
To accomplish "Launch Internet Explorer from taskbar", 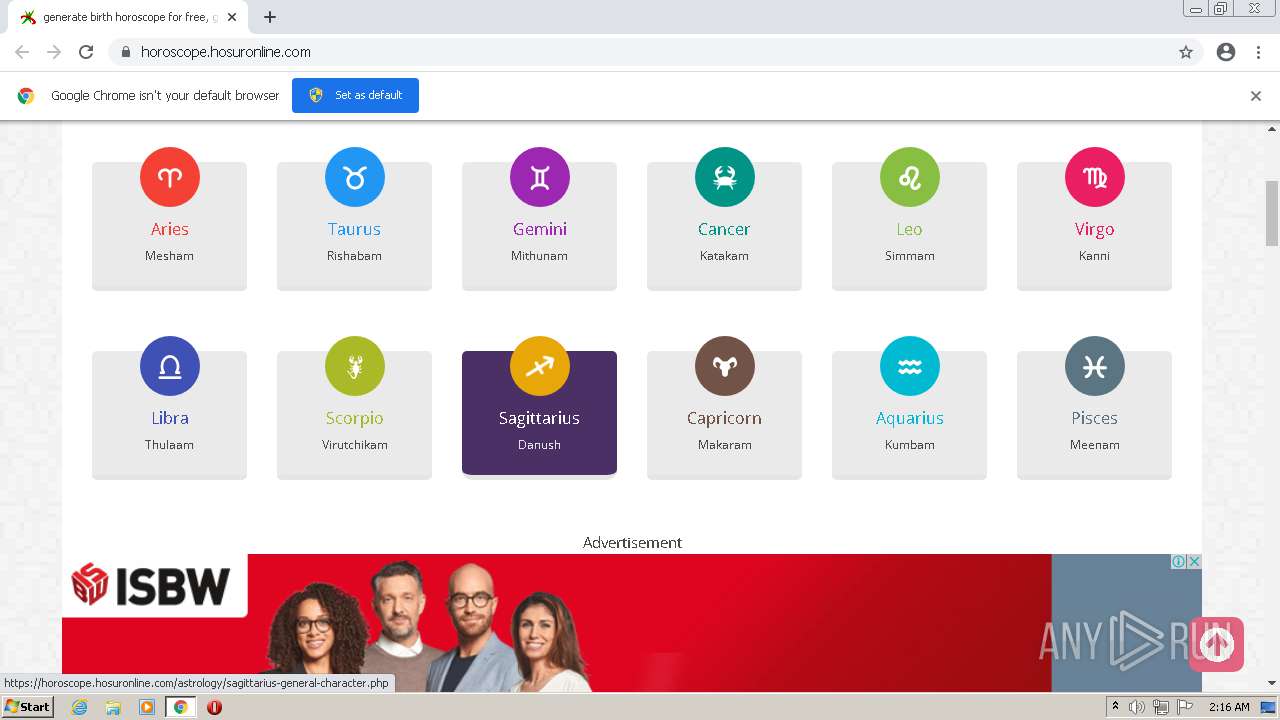I will point(80,707).
